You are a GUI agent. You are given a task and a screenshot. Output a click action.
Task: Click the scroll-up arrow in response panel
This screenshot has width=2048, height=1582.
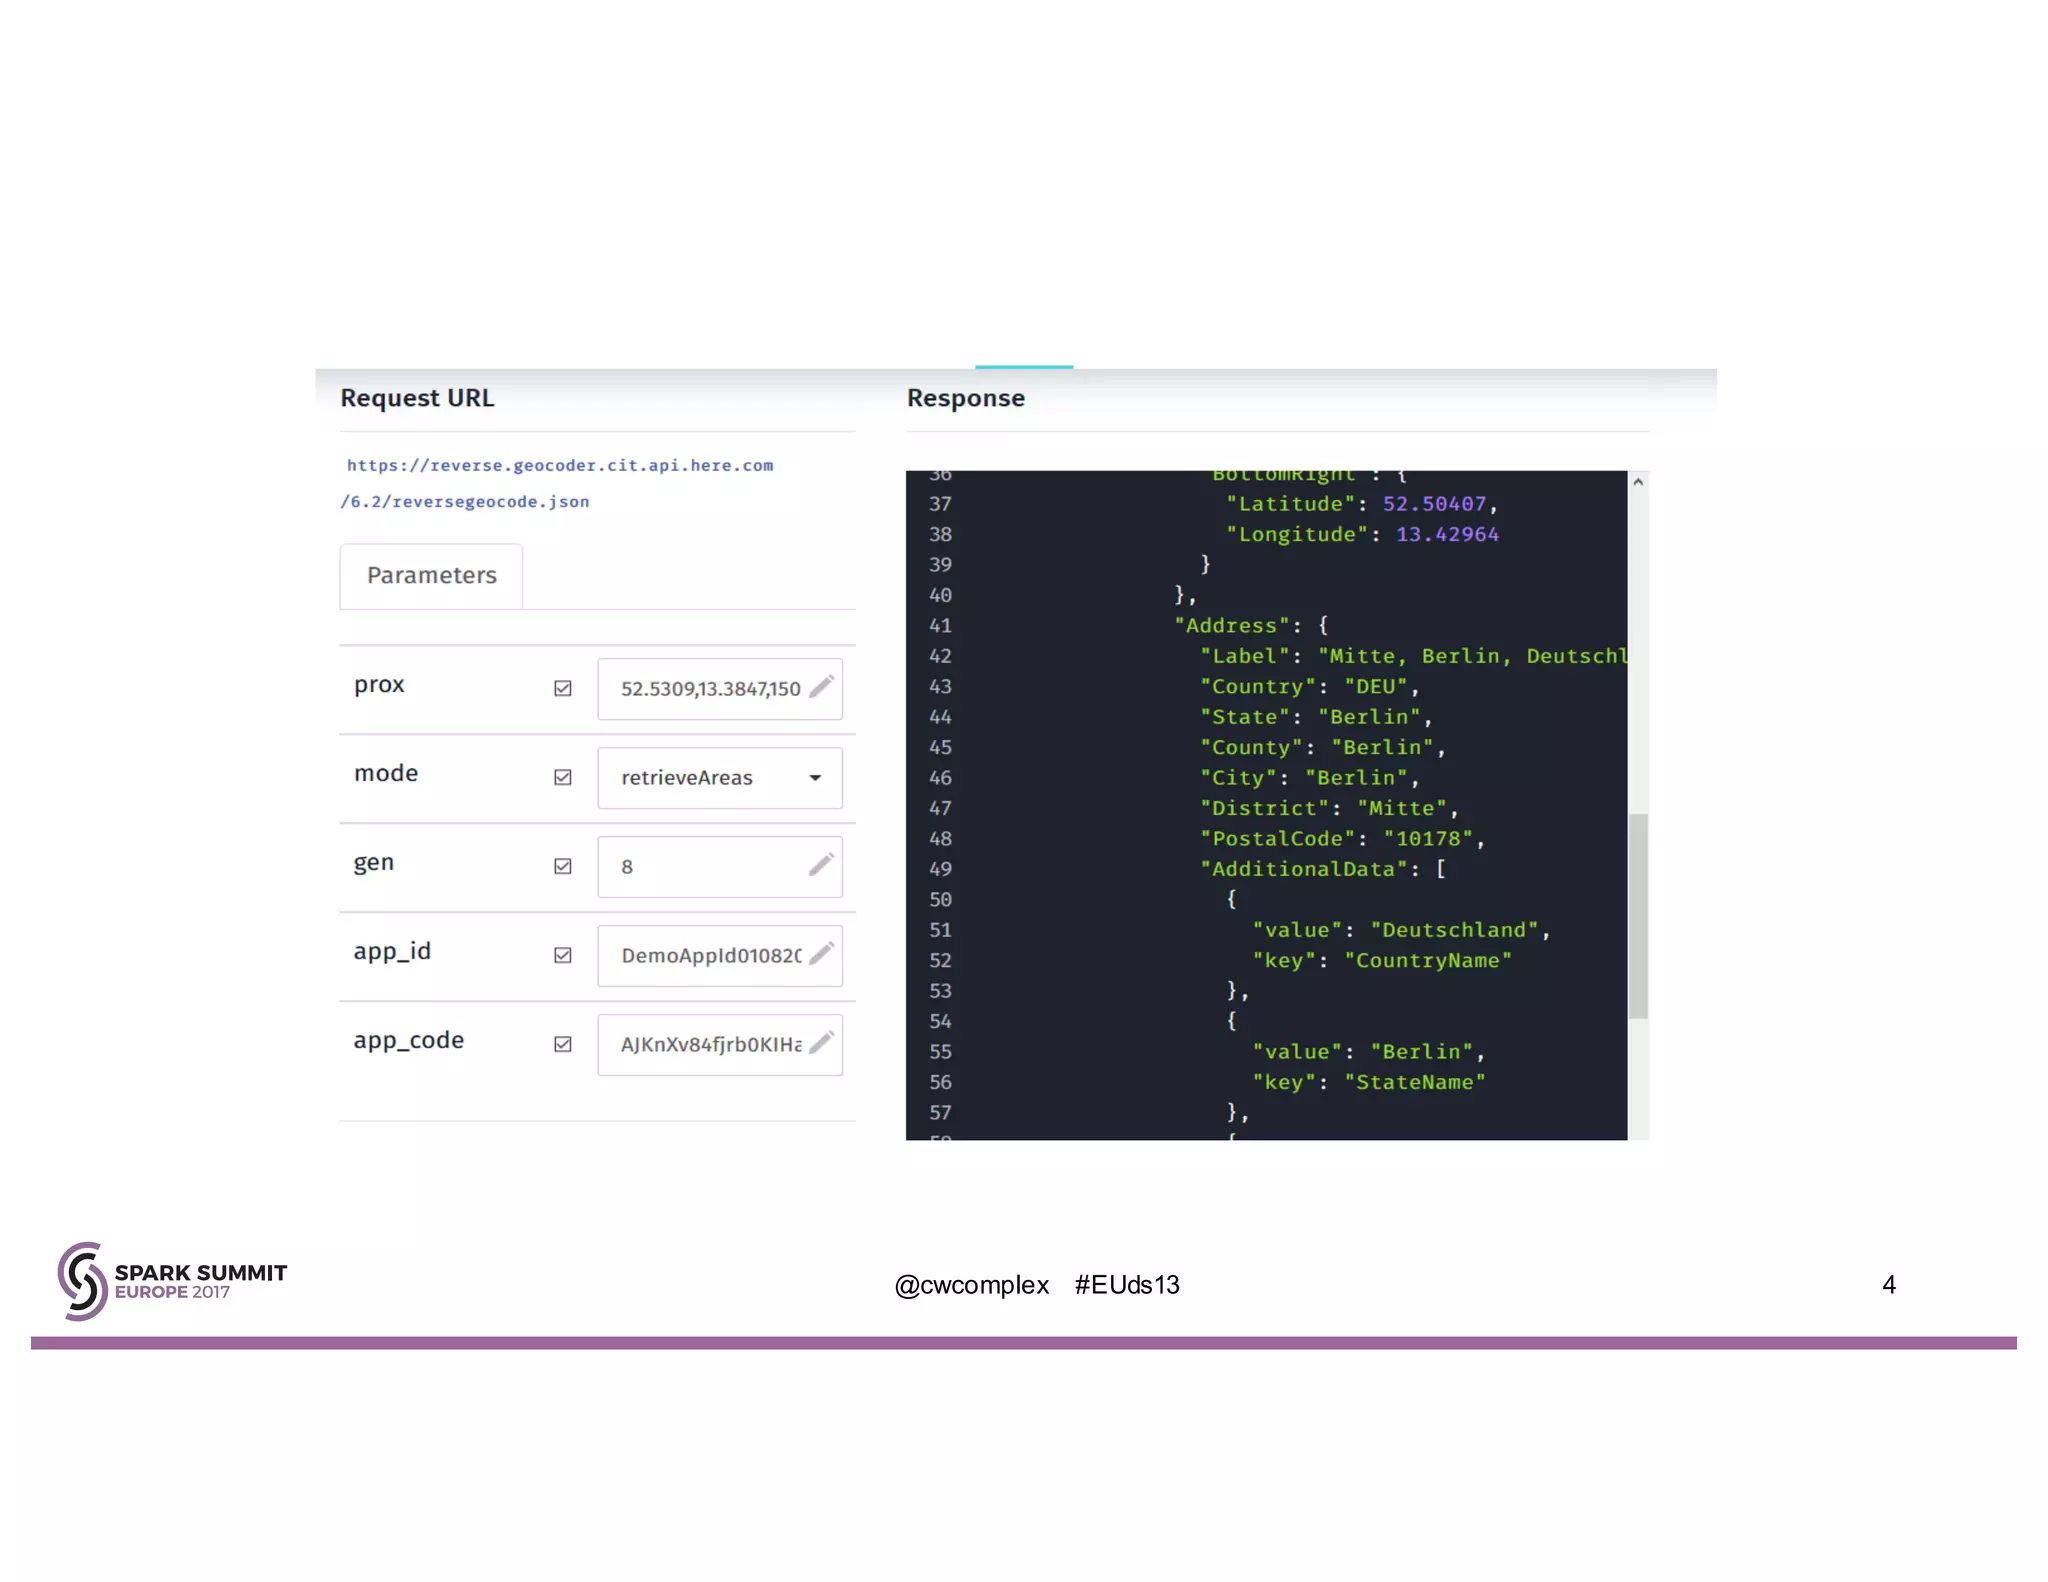coord(1638,483)
